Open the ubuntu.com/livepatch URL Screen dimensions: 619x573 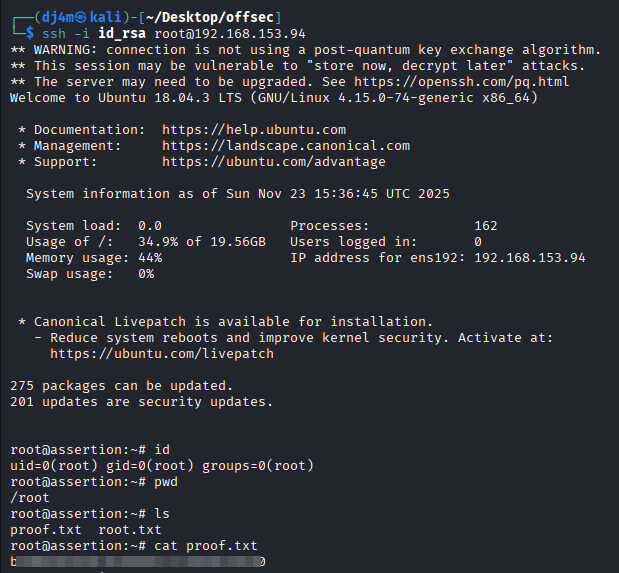point(162,354)
